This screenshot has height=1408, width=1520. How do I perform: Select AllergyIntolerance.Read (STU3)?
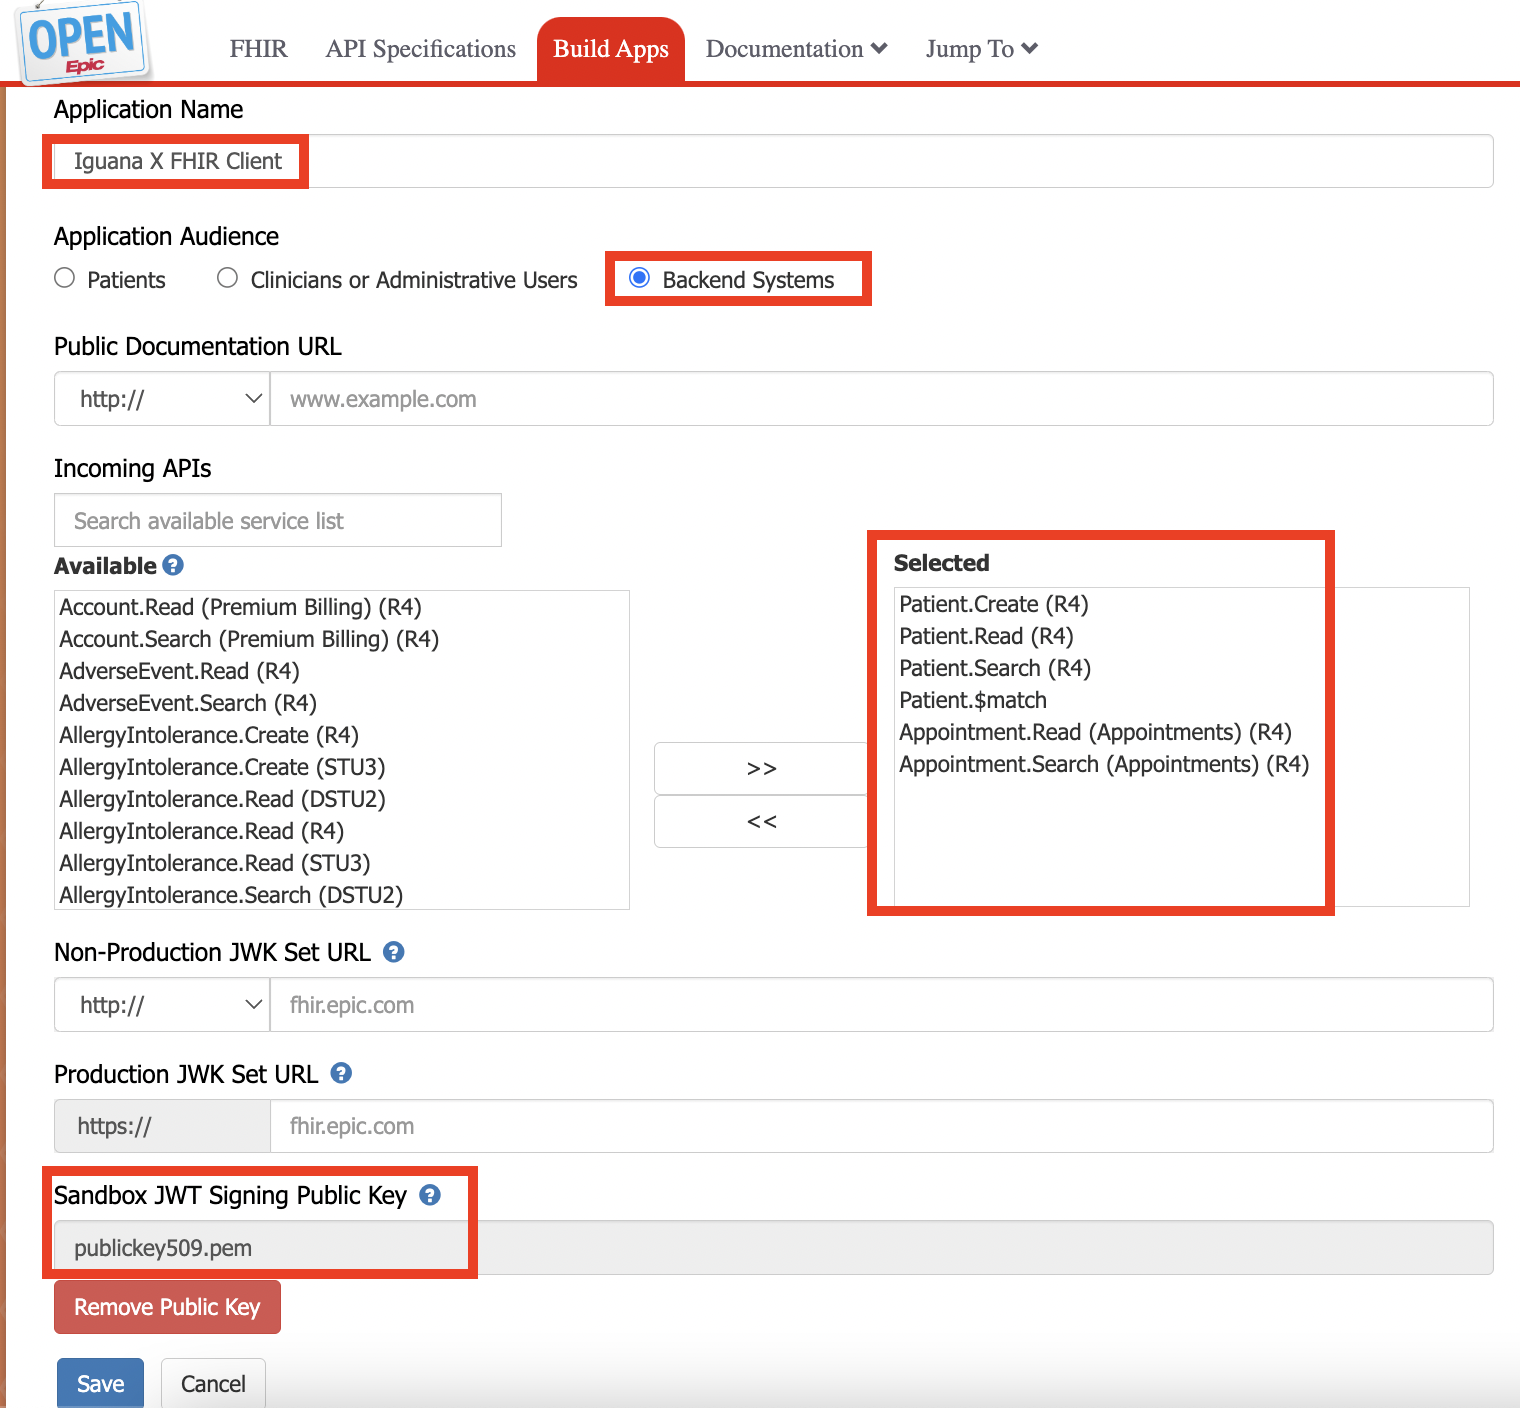pyautogui.click(x=341, y=863)
